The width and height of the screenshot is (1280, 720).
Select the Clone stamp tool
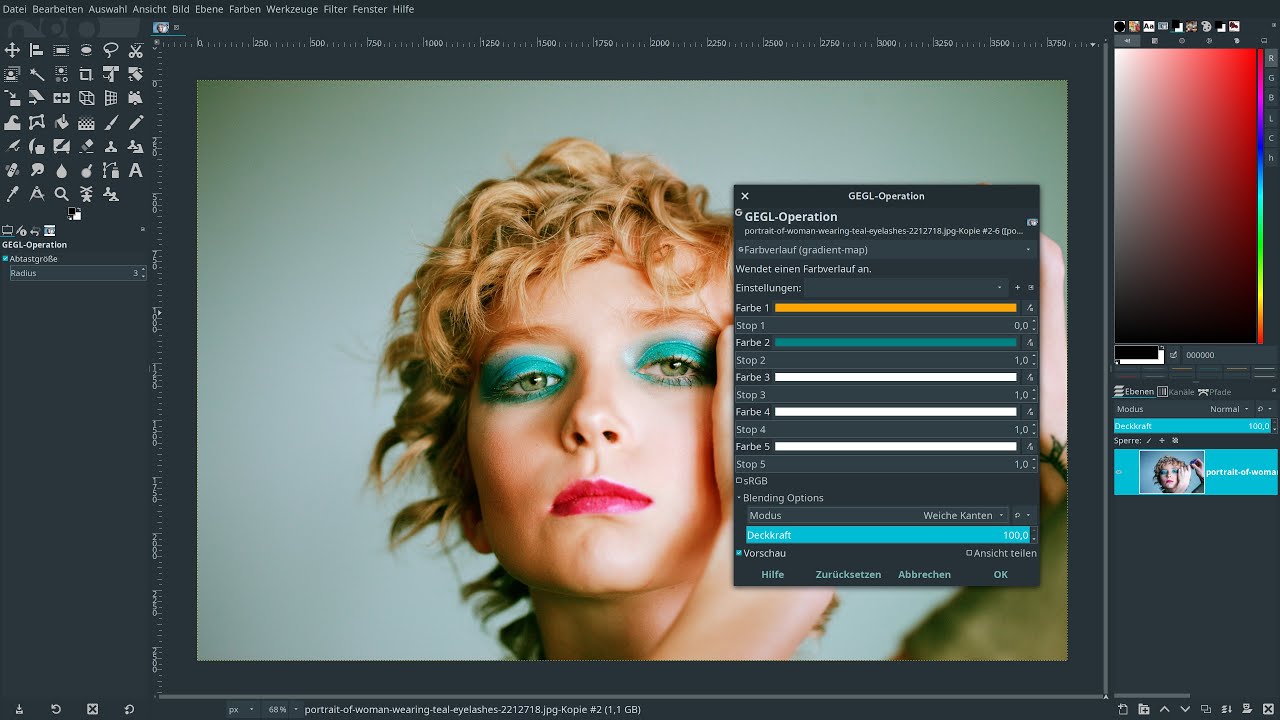(x=111, y=146)
